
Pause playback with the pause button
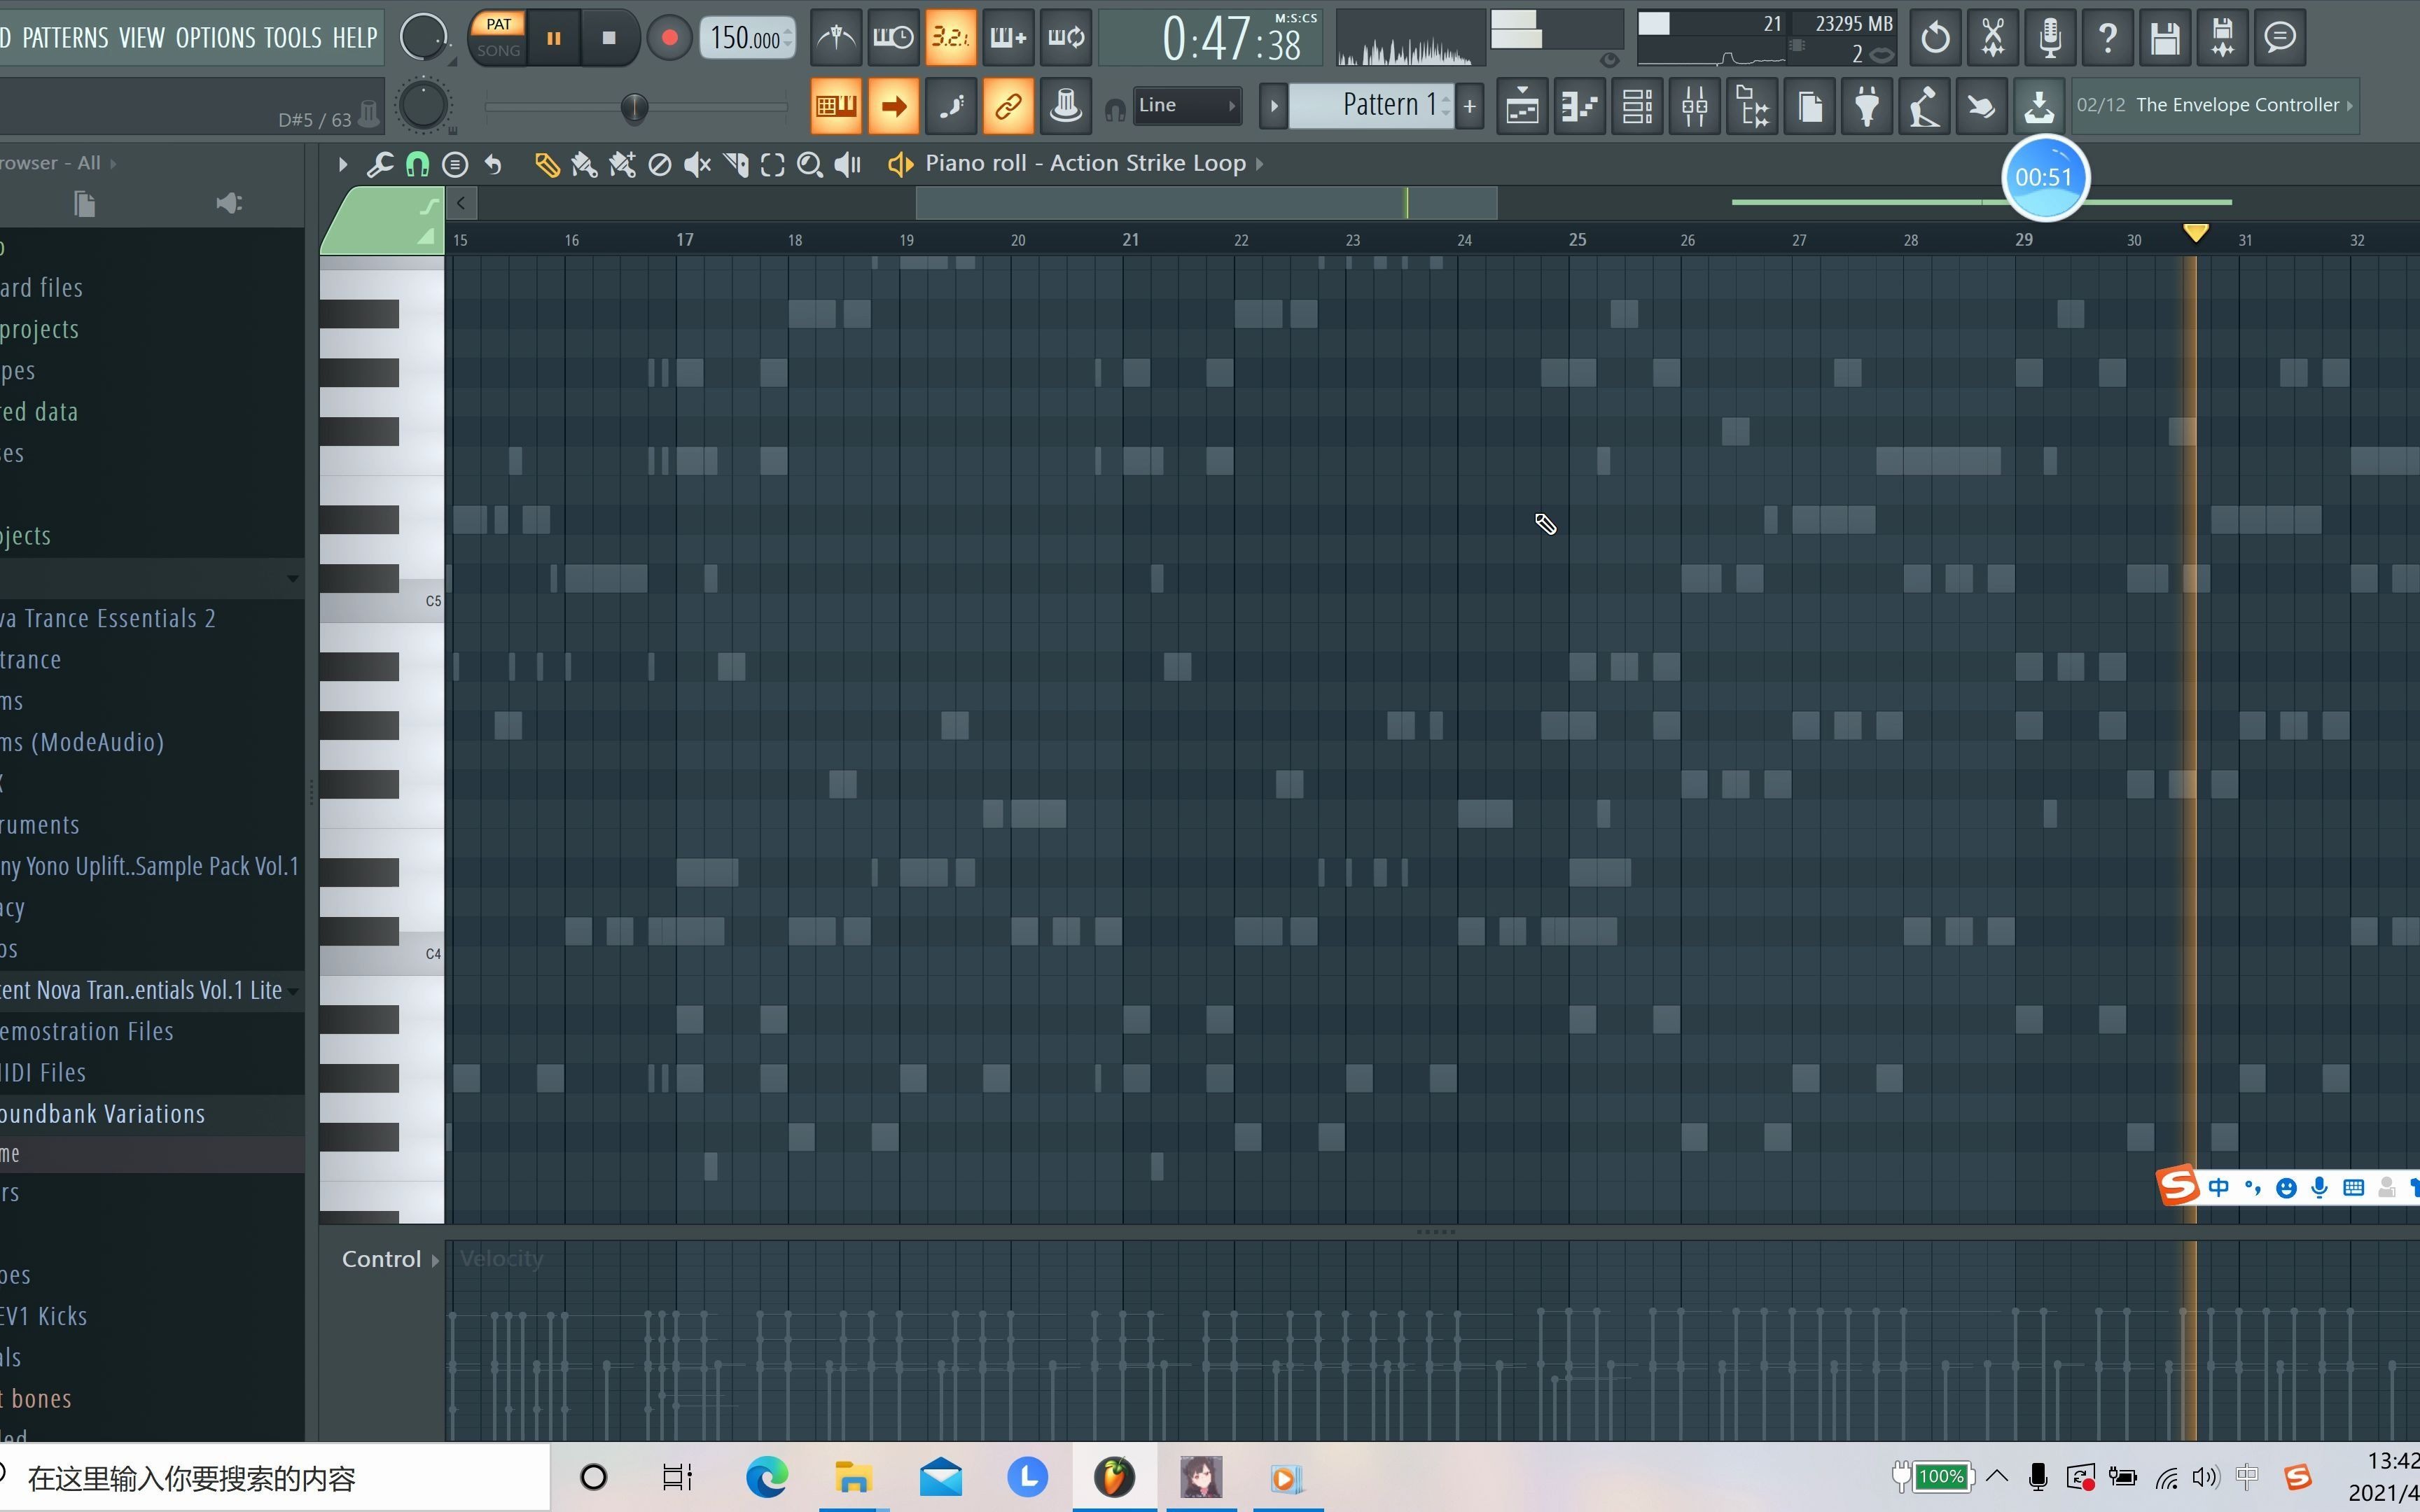[x=554, y=38]
